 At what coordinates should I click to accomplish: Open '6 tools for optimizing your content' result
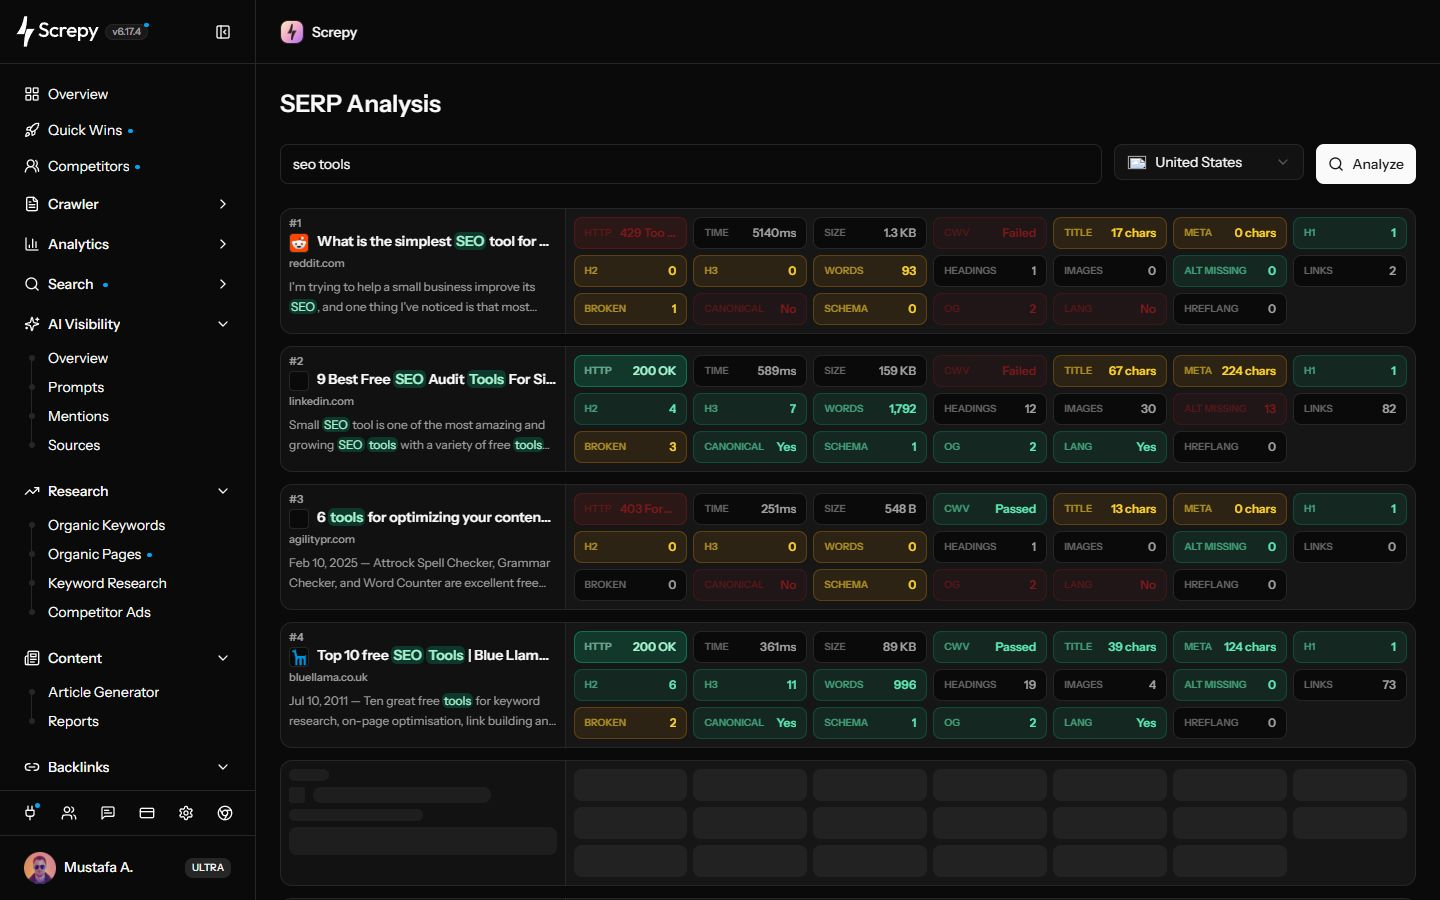click(434, 517)
